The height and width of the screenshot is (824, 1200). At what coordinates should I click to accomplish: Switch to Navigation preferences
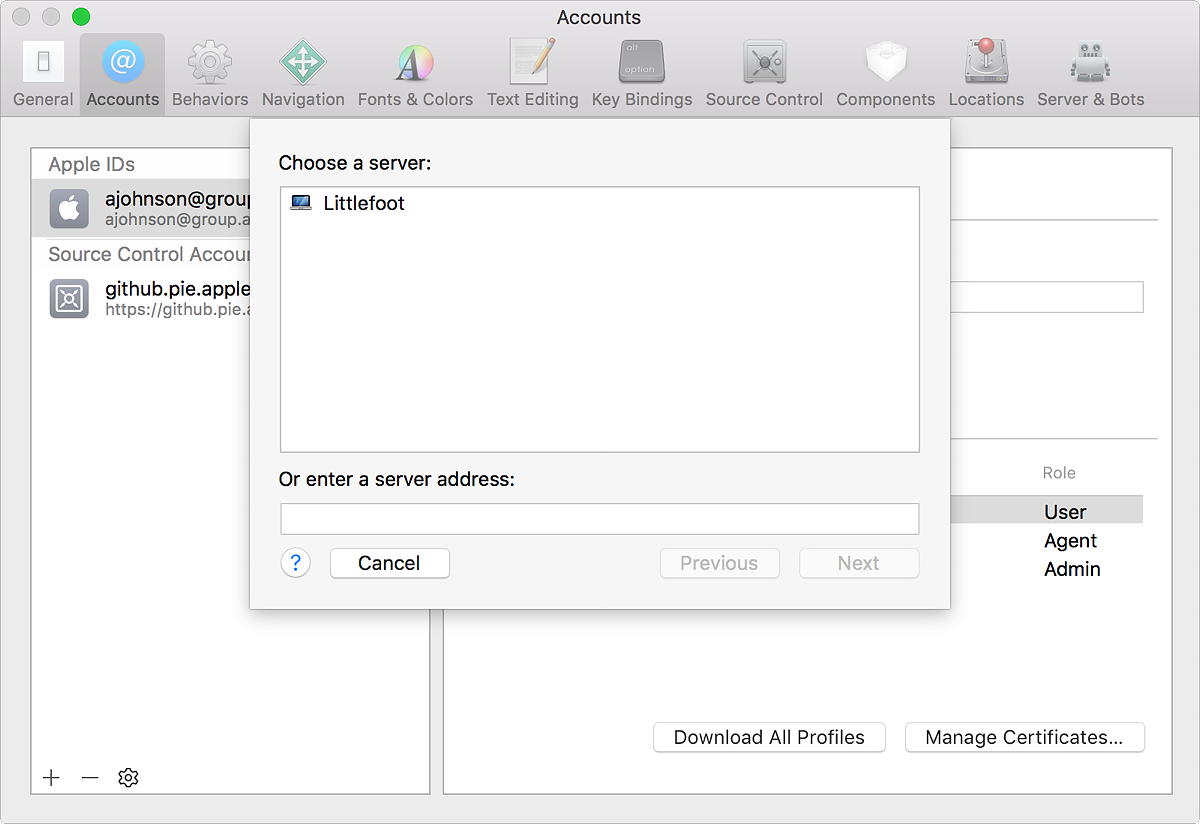[303, 75]
